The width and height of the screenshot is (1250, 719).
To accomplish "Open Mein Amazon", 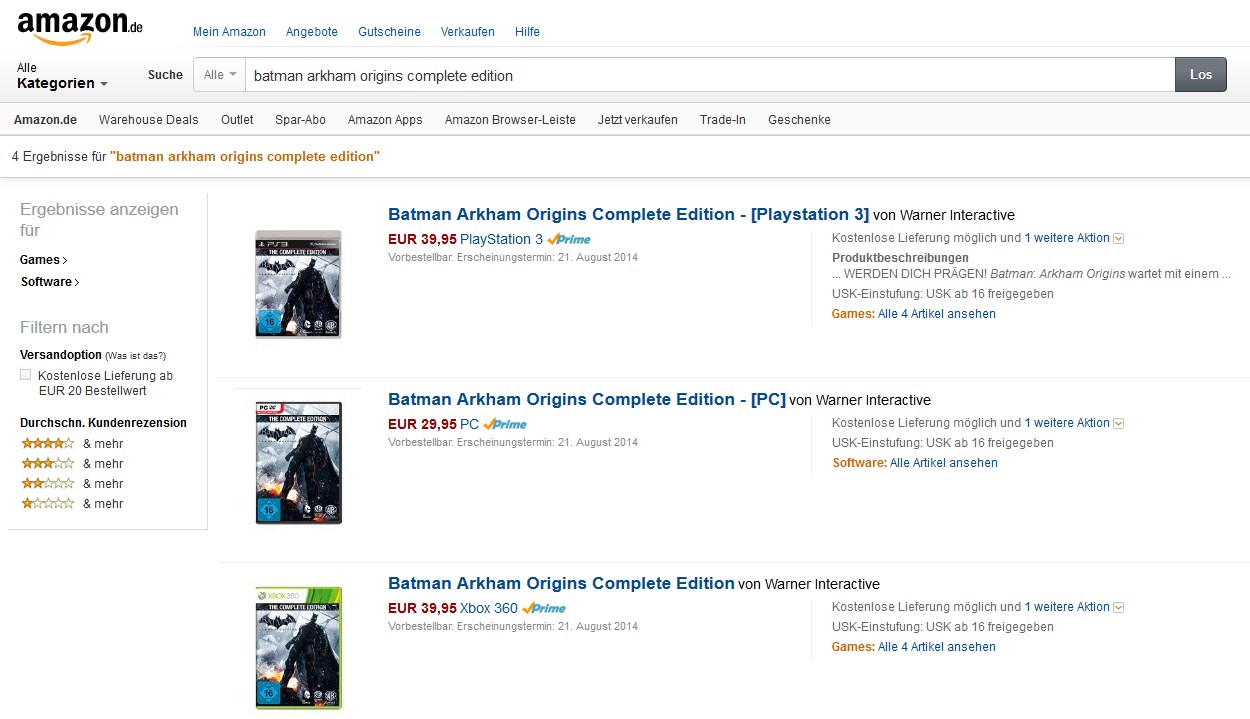I will click(229, 32).
